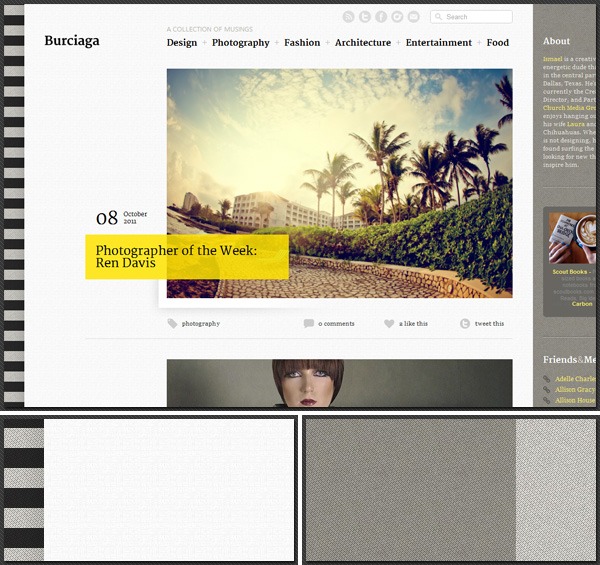This screenshot has height=565, width=600.
Task: Click the 'tweet this' link
Action: 489,324
